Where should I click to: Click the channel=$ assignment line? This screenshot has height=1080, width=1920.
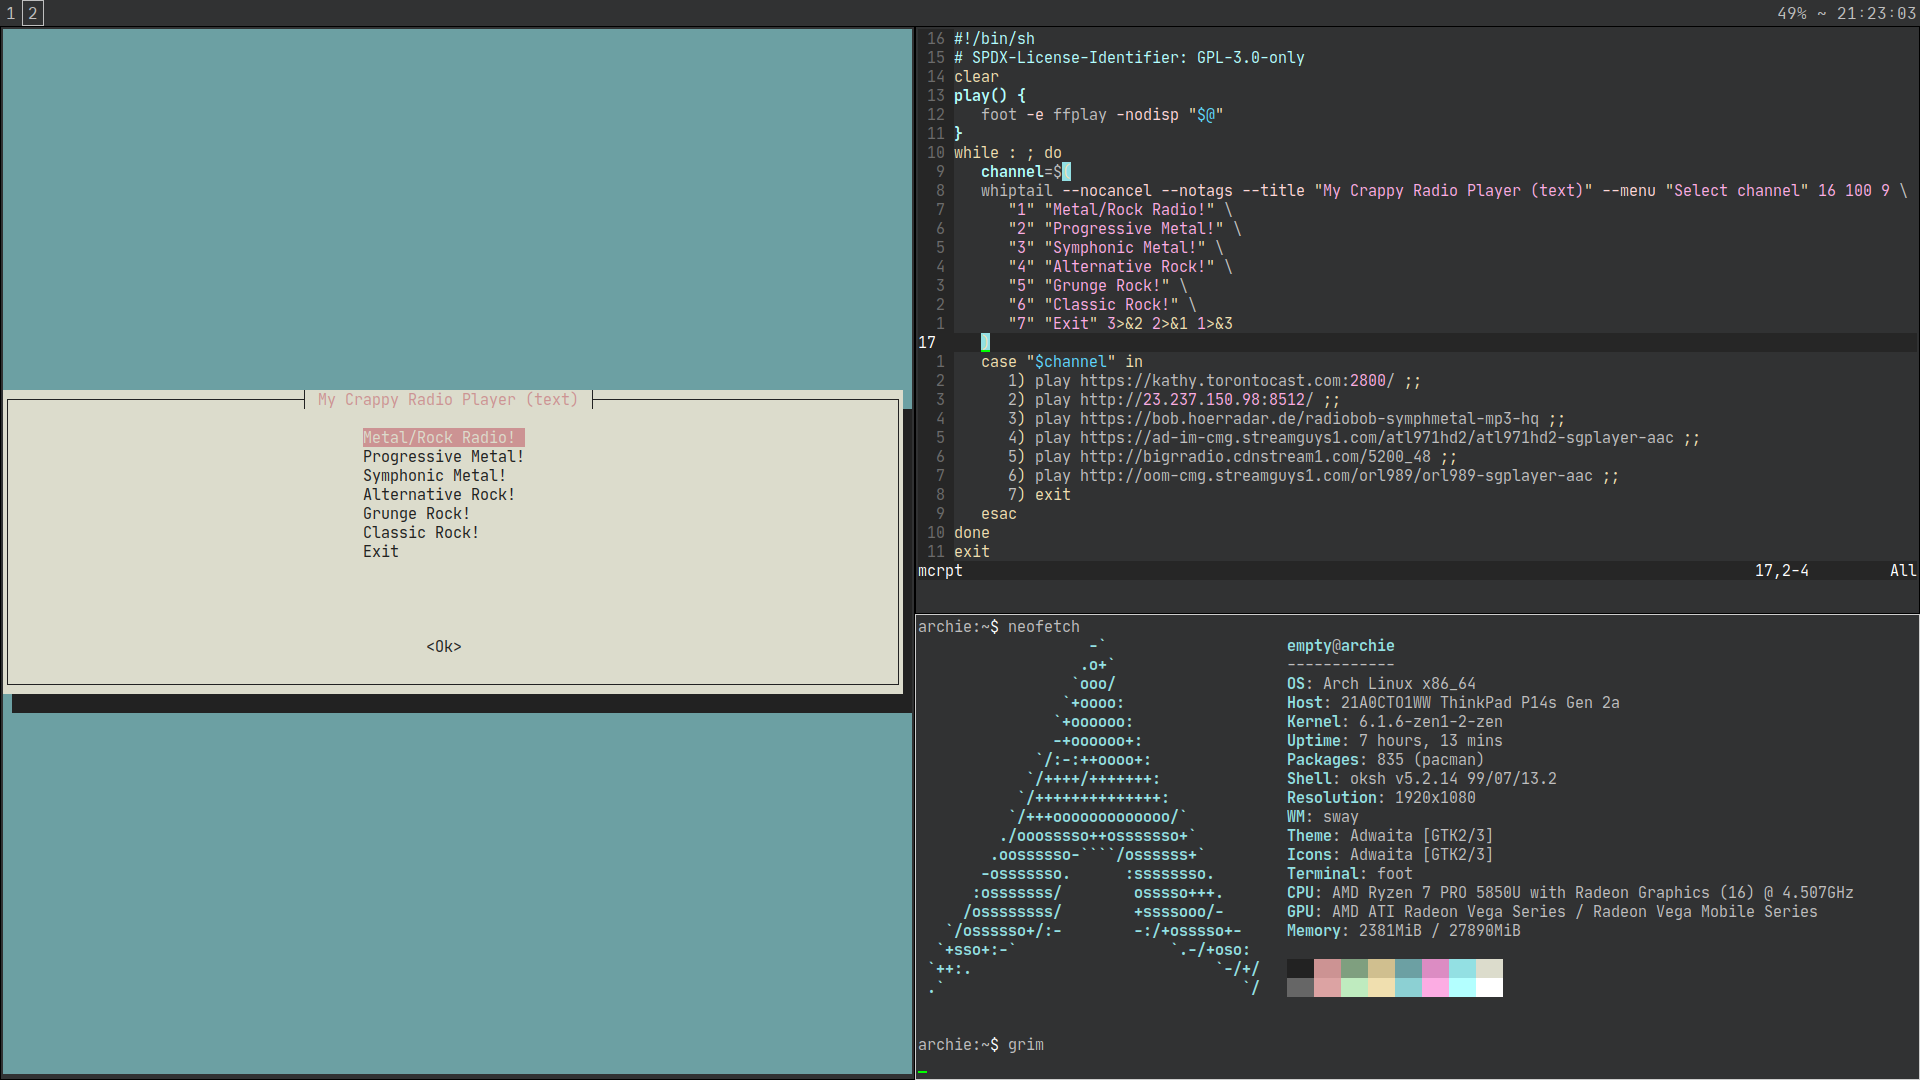(1025, 172)
